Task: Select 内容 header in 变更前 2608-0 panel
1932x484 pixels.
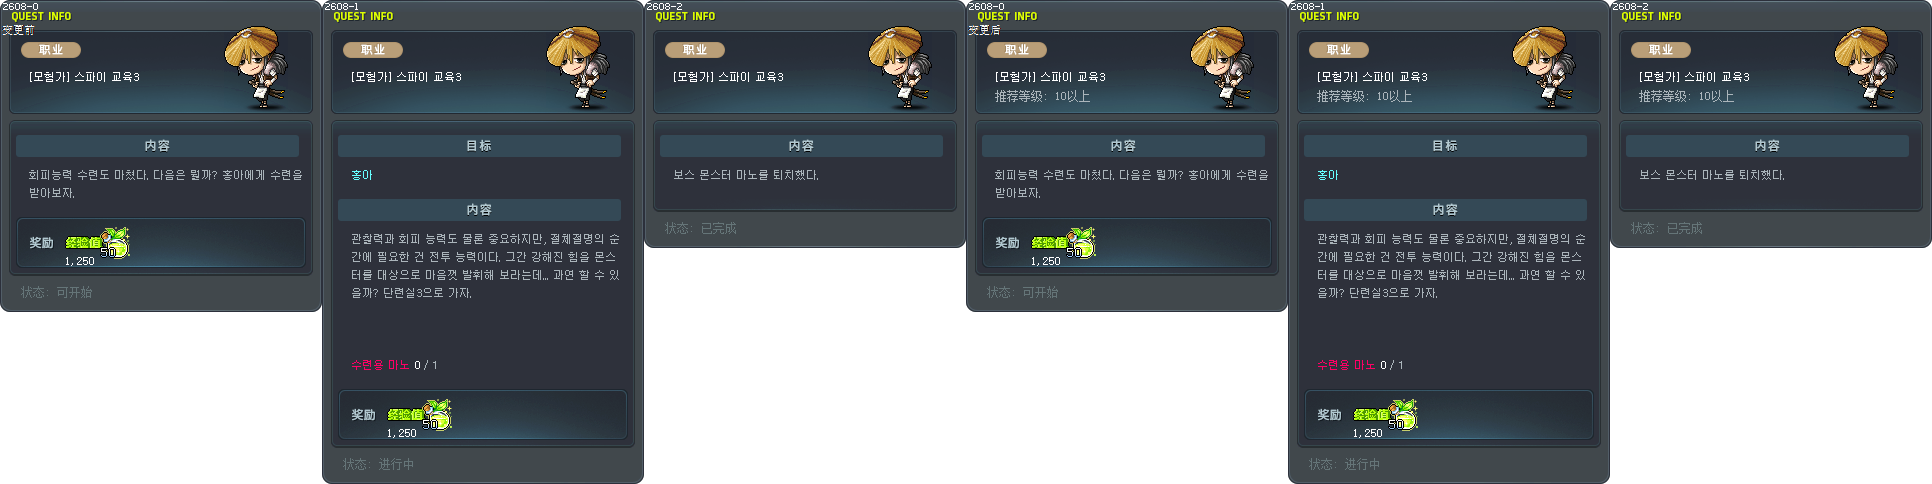Action: point(157,146)
